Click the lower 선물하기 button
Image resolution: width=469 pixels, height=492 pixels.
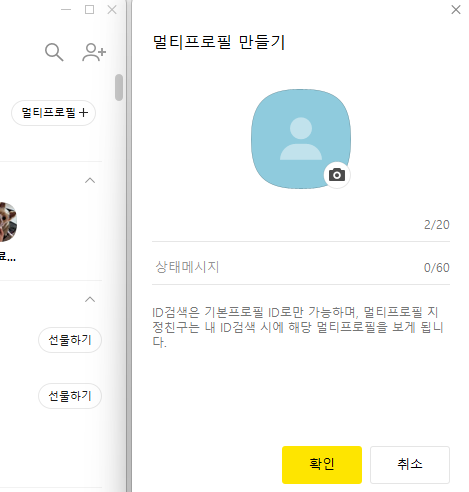(70, 396)
